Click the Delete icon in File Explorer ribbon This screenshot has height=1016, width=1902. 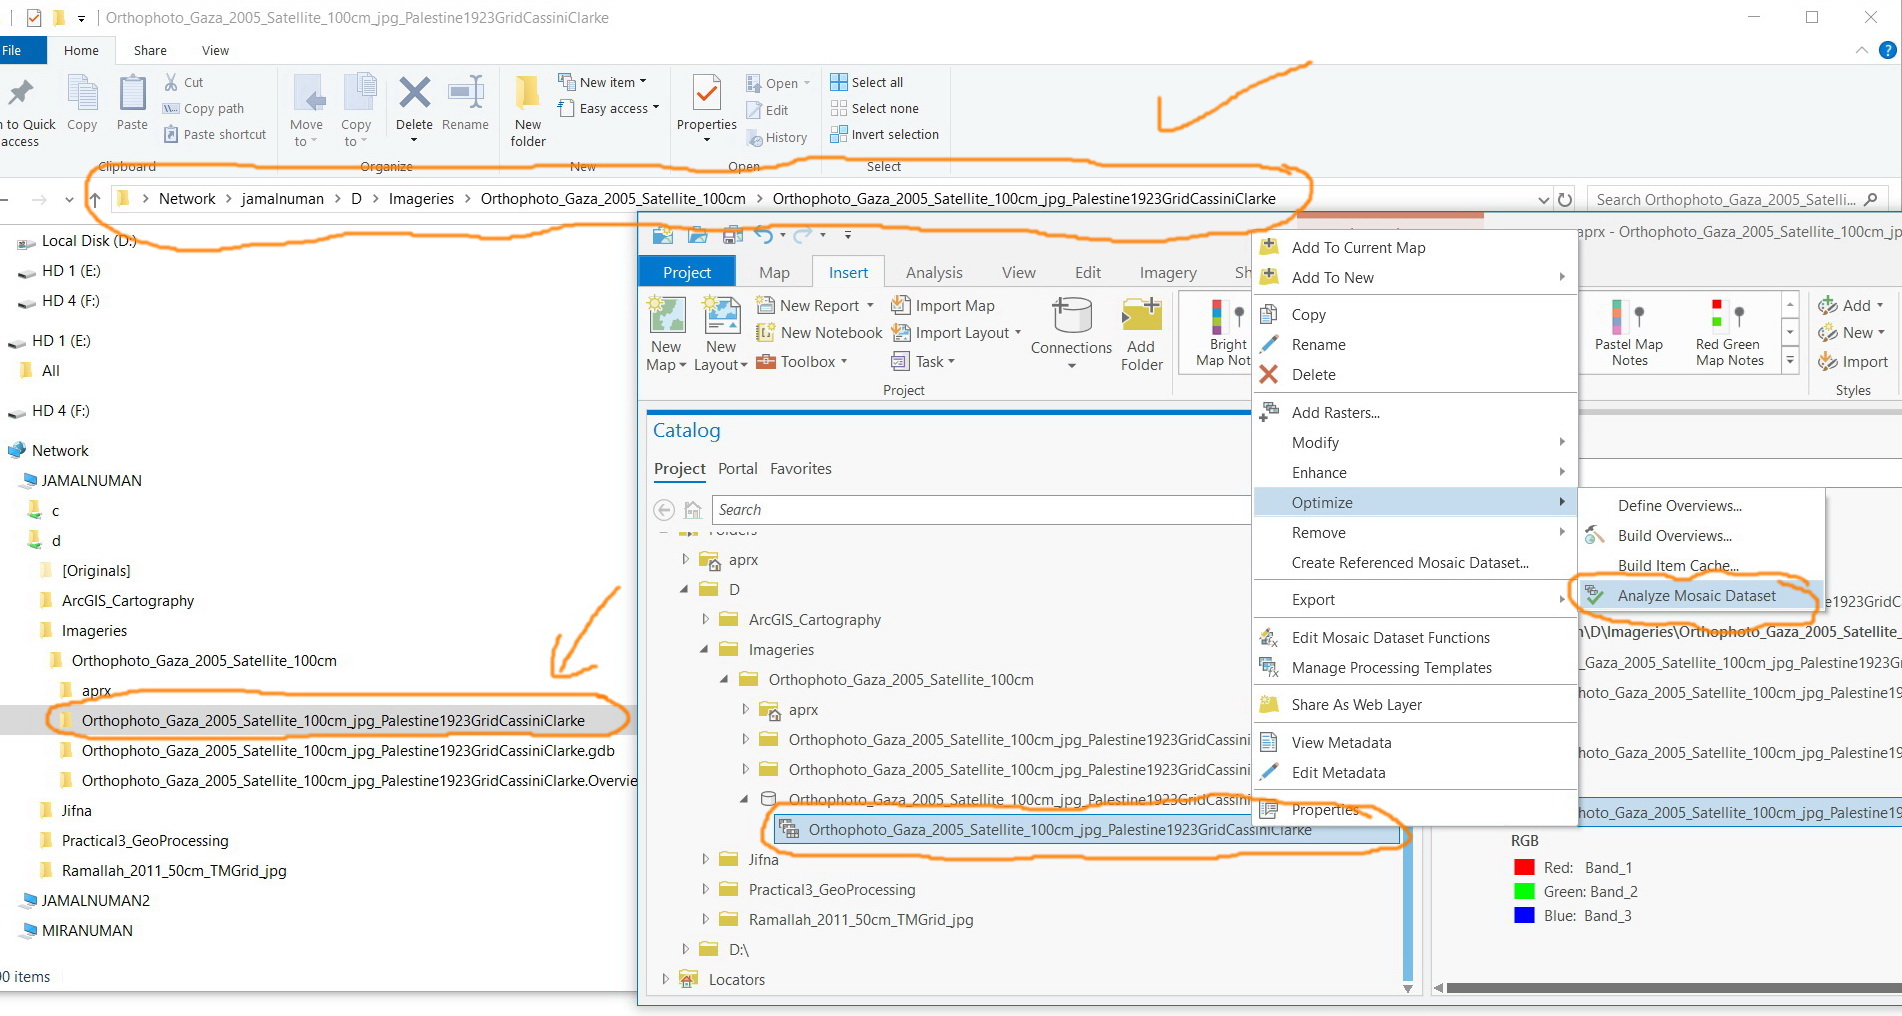click(x=414, y=94)
